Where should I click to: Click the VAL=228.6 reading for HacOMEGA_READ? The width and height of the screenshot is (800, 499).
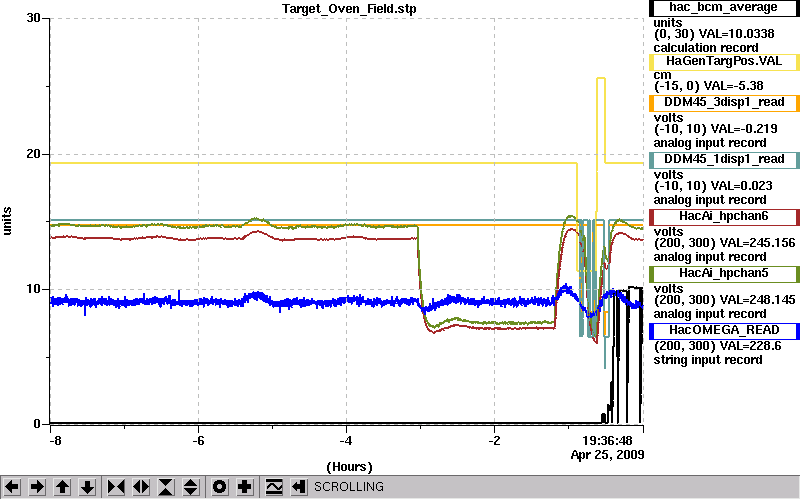coord(750,346)
